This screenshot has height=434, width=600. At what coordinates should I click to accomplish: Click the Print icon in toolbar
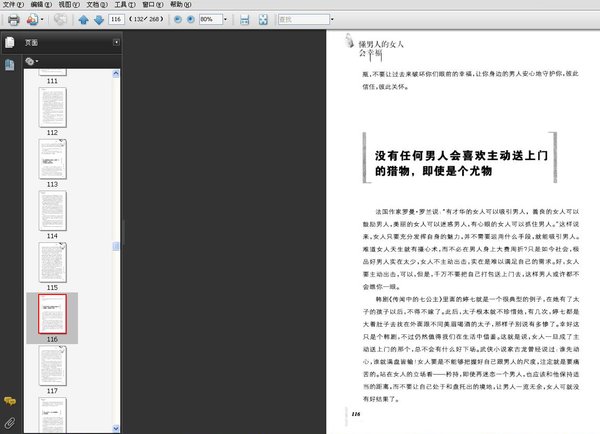[x=12, y=19]
